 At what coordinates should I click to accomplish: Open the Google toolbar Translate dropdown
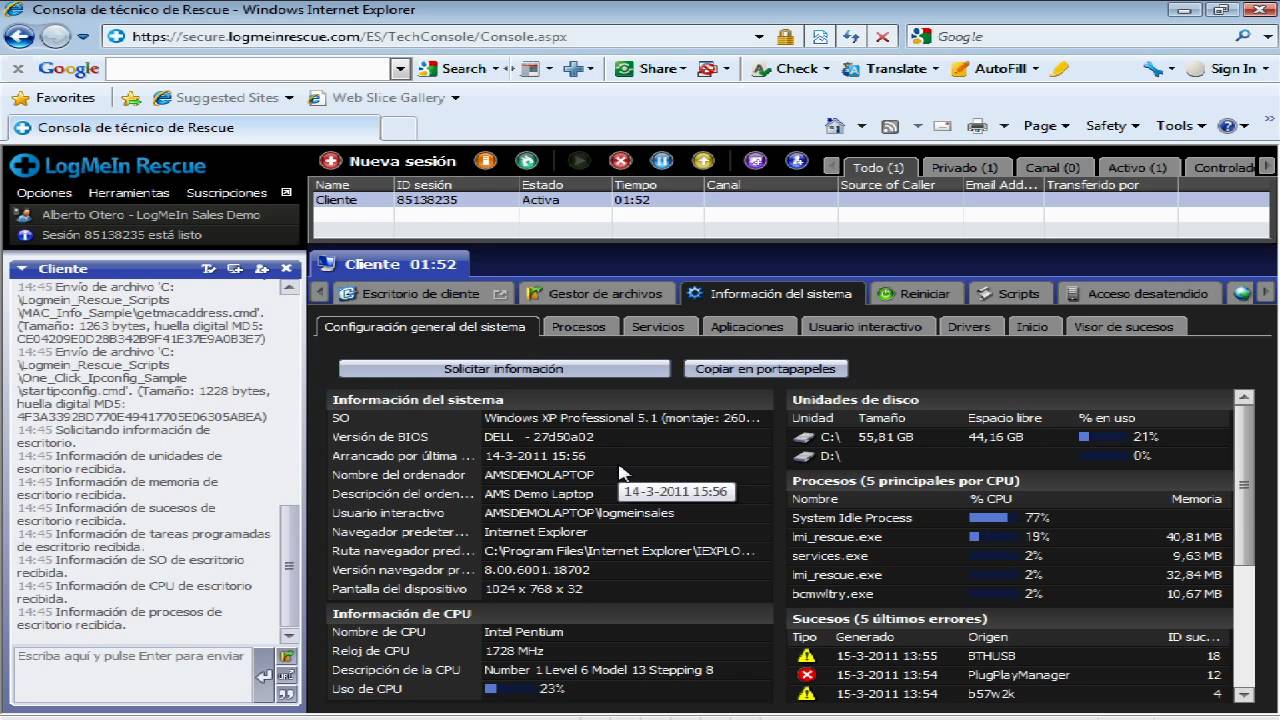[935, 69]
